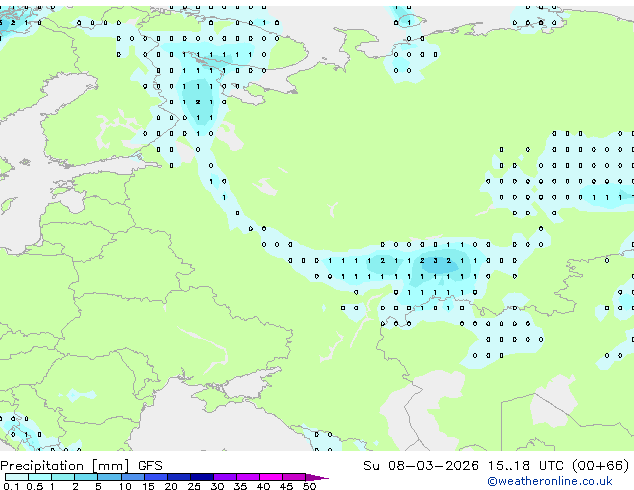Select the legend swatch between 10 and 15

(x=132, y=477)
